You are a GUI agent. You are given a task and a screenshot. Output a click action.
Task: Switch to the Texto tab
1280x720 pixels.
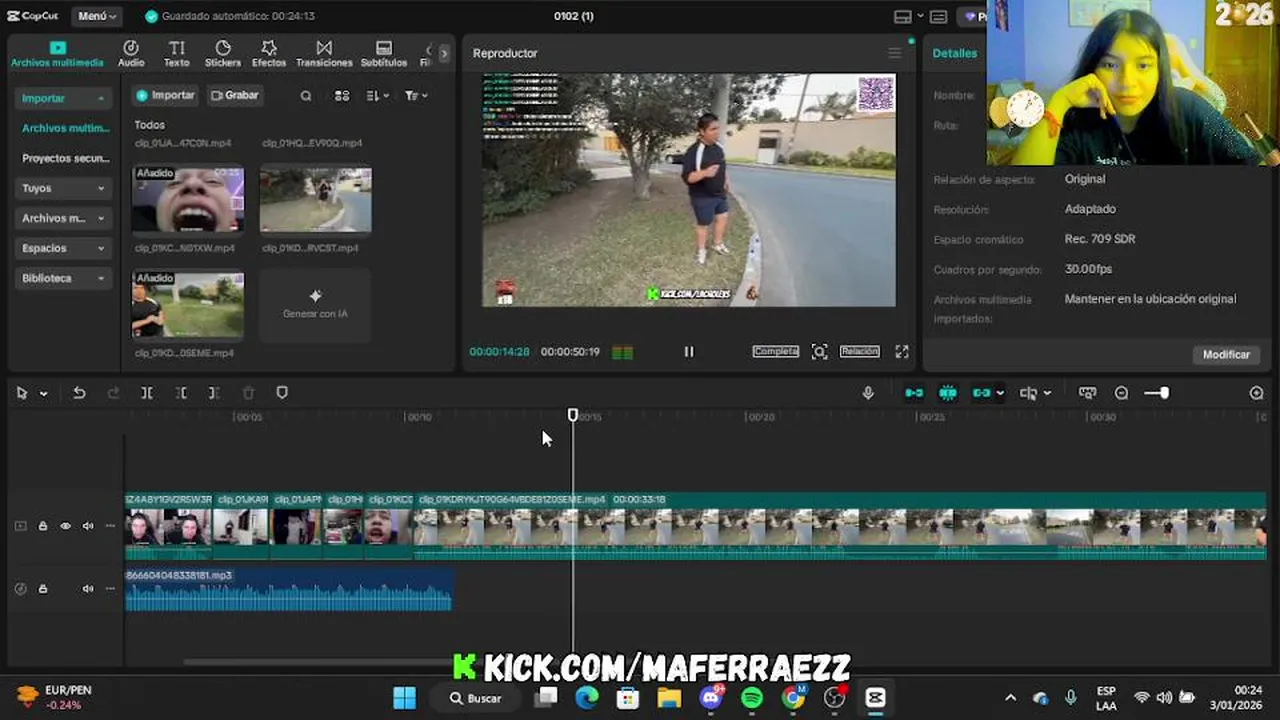click(177, 54)
